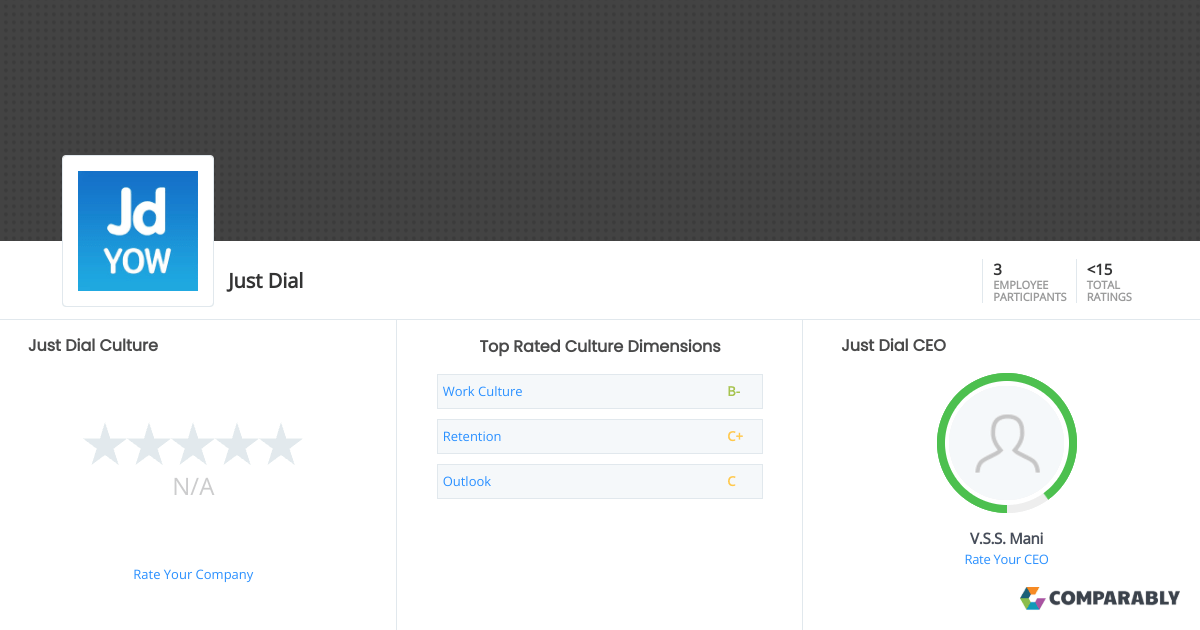The width and height of the screenshot is (1200, 630).
Task: Open the Rate Your Company link
Action: point(193,574)
